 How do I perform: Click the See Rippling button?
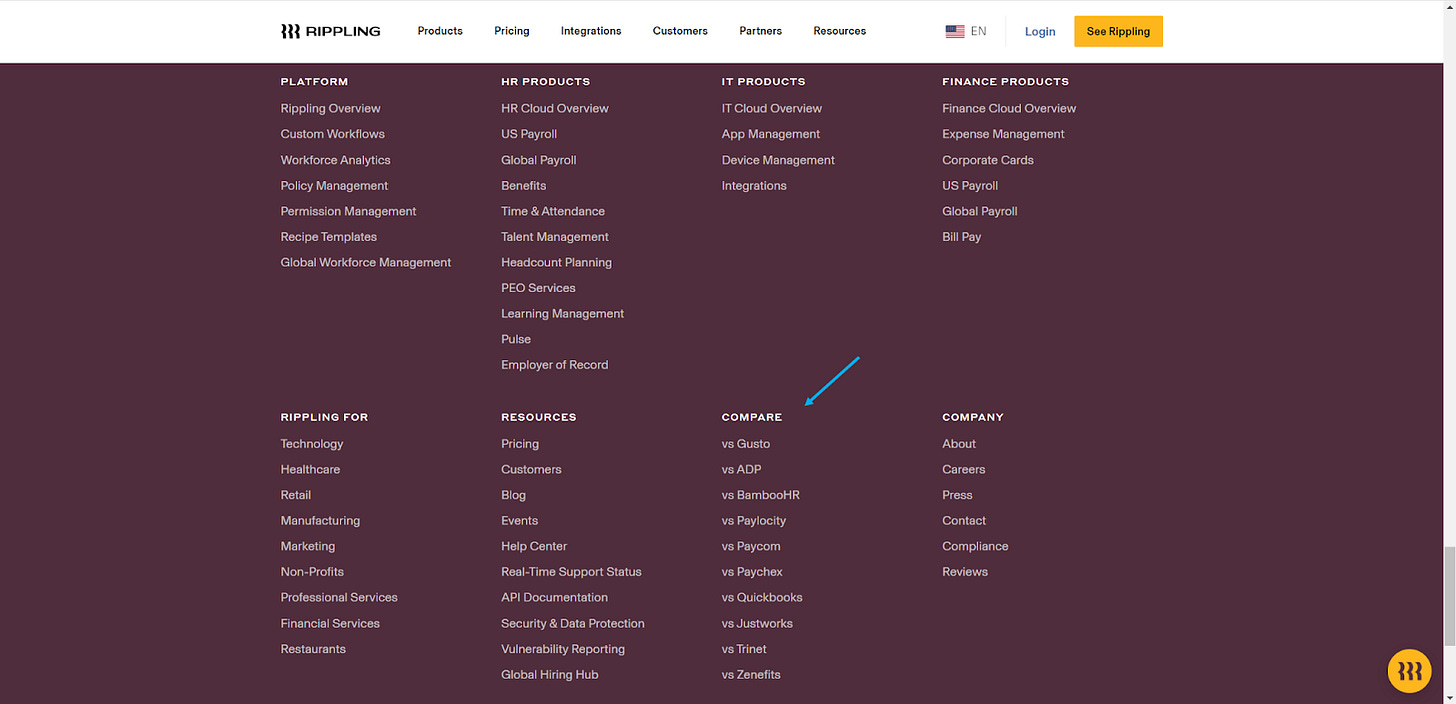point(1118,31)
